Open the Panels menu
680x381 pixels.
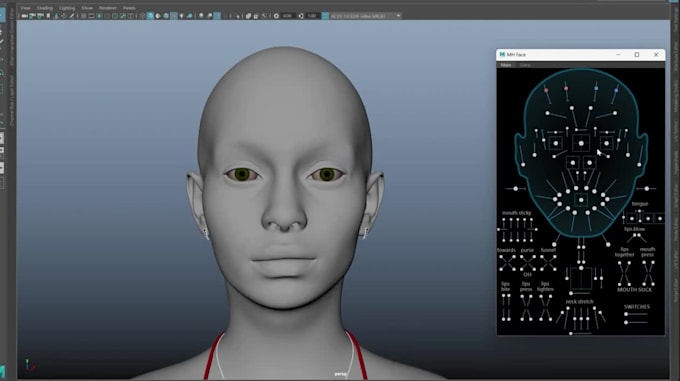pyautogui.click(x=129, y=8)
